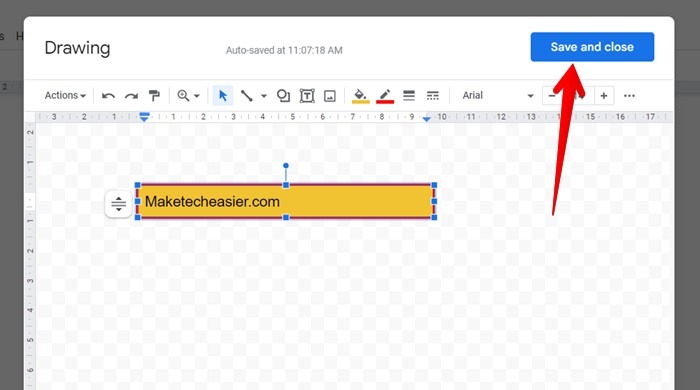700x390 pixels.
Task: Click the vertical align button beside text box
Action: [x=118, y=204]
